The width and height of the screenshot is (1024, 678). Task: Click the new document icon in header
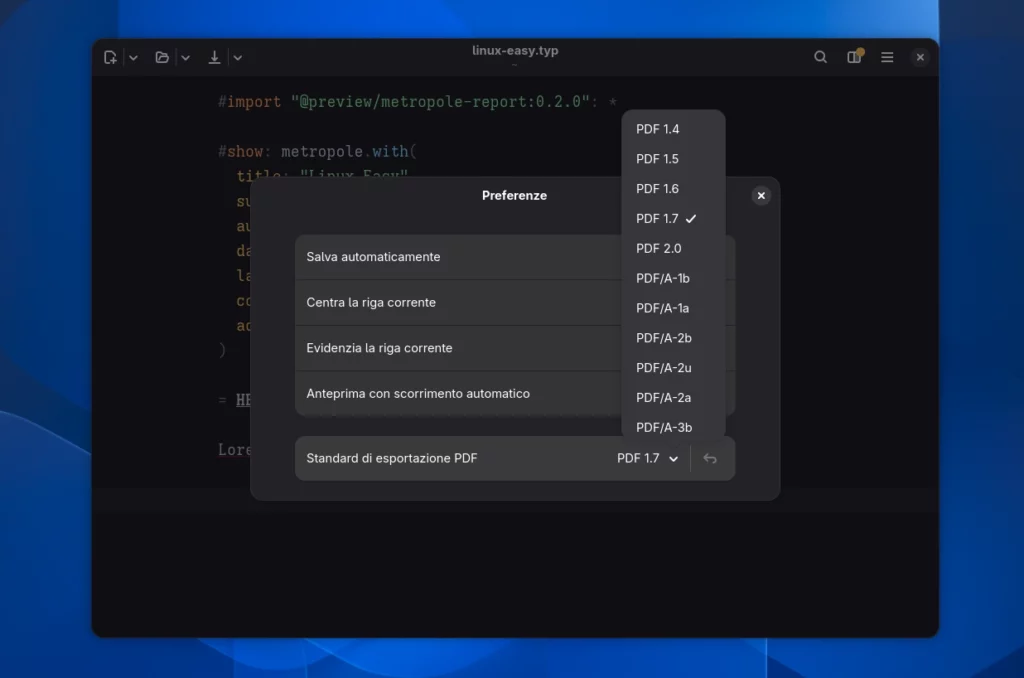pos(110,57)
